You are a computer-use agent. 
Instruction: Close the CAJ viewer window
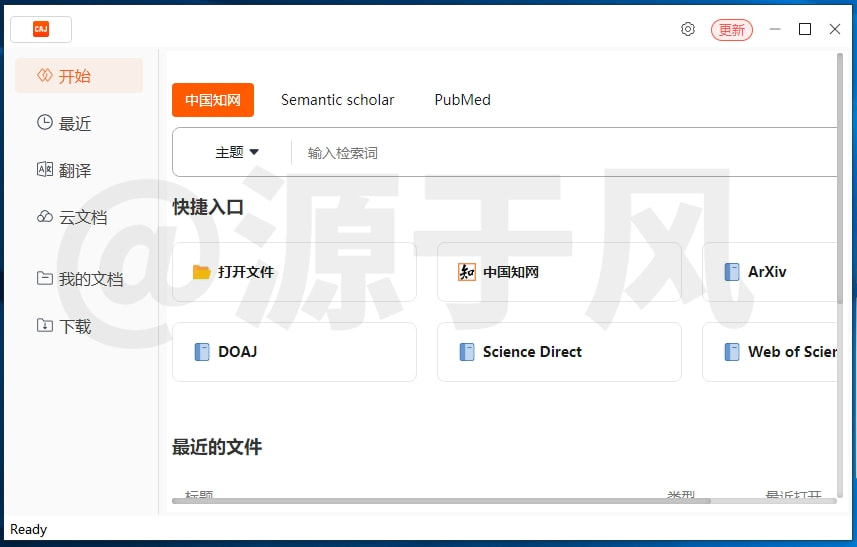pos(835,29)
